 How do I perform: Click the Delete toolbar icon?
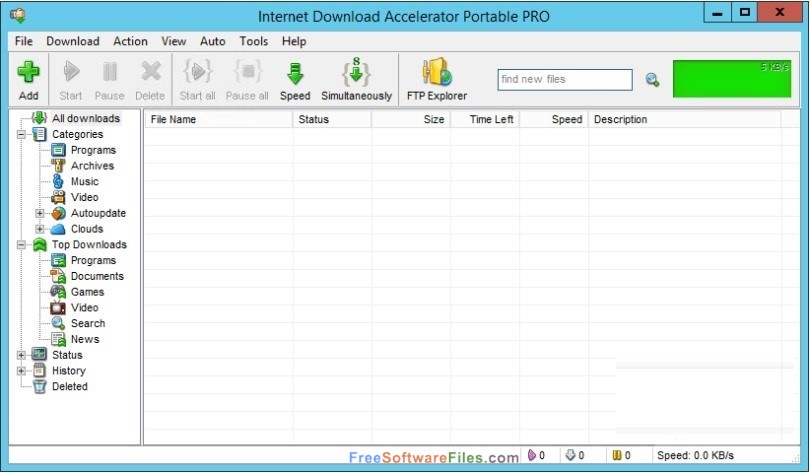(150, 72)
